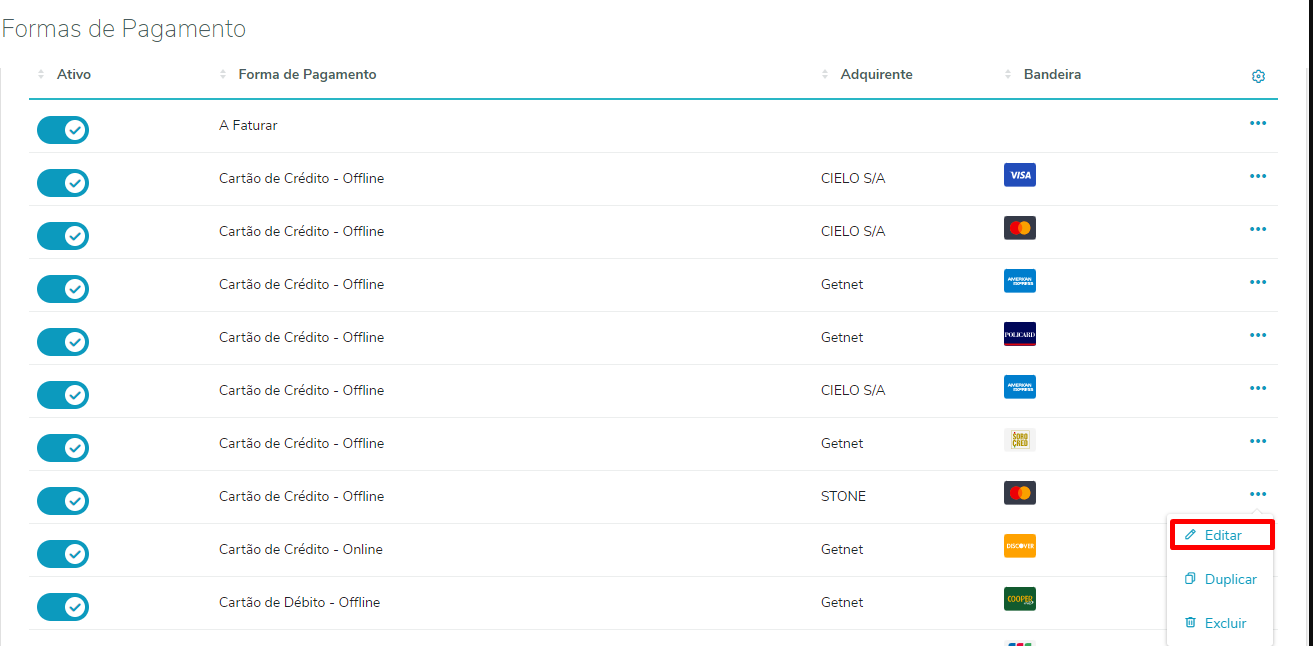The height and width of the screenshot is (646, 1313).
Task: Click the Formas de Pagamento page heading
Action: 124,29
